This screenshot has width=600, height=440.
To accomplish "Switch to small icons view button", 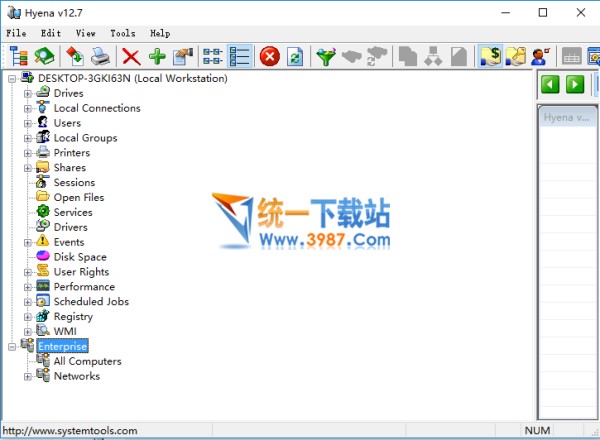I will (213, 57).
